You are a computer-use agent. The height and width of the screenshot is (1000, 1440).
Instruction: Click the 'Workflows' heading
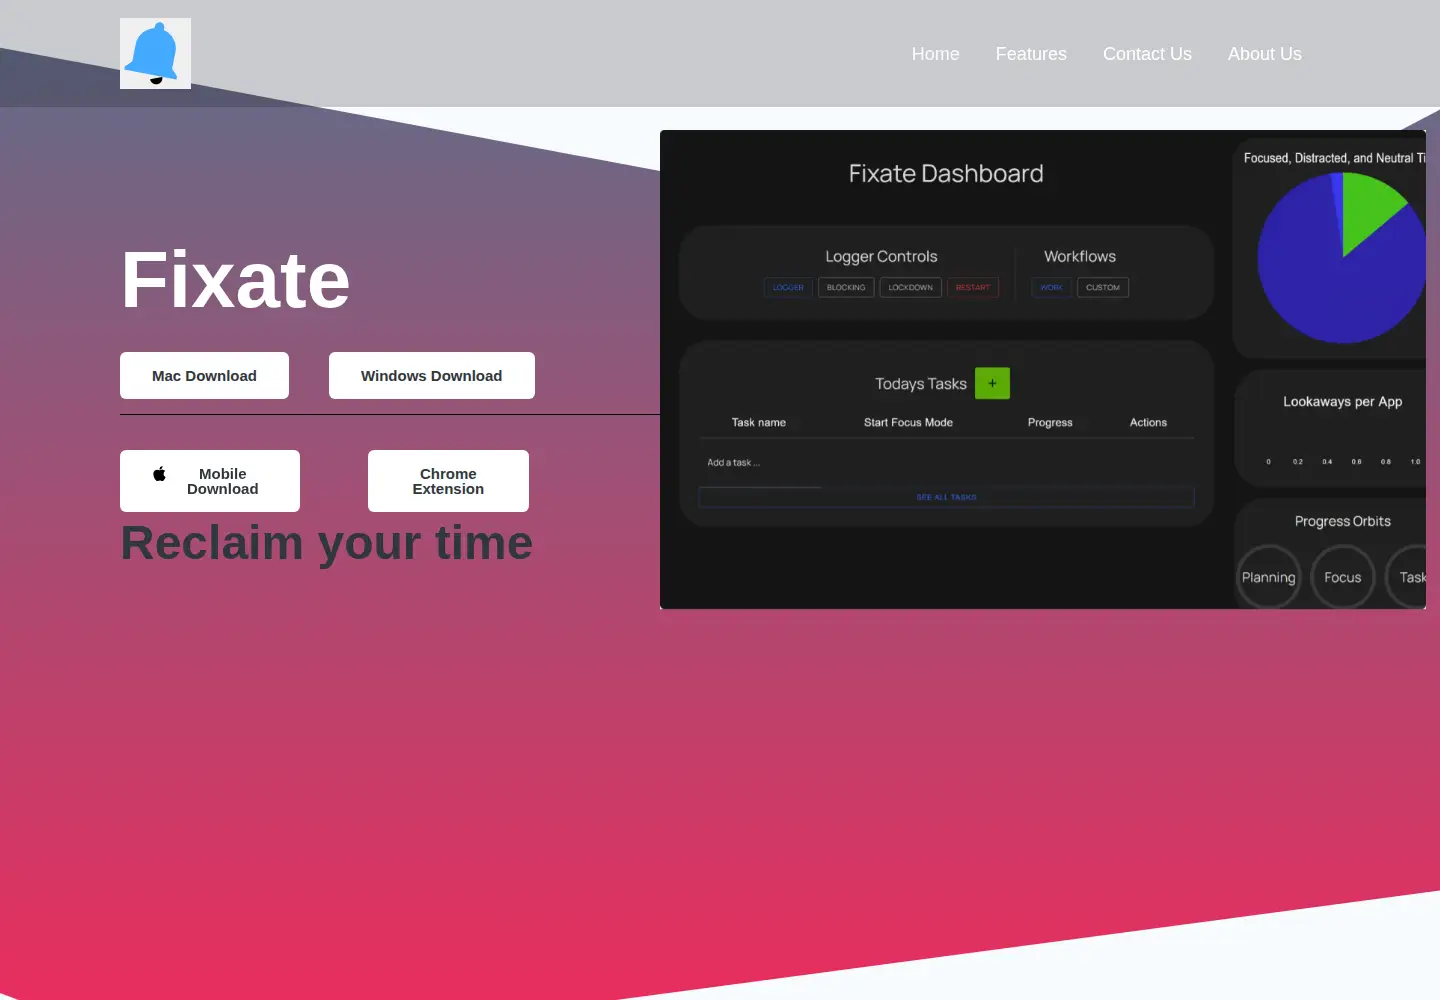tap(1080, 257)
